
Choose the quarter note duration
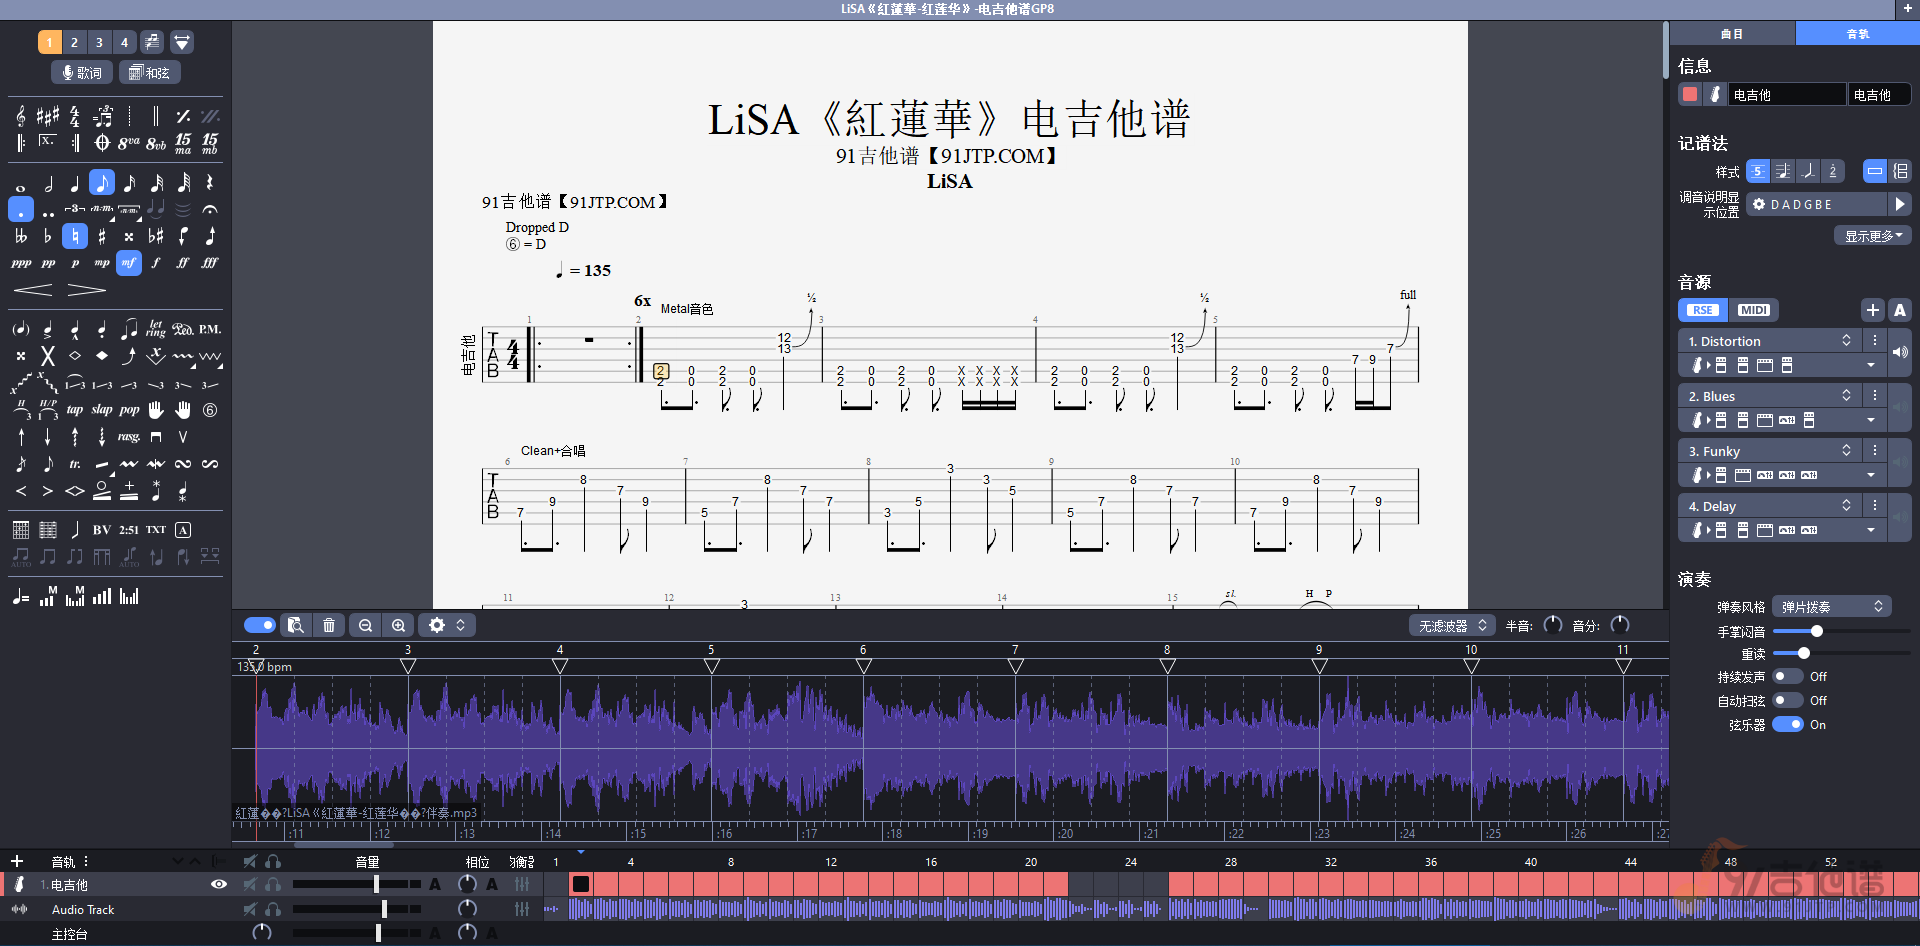coord(75,183)
